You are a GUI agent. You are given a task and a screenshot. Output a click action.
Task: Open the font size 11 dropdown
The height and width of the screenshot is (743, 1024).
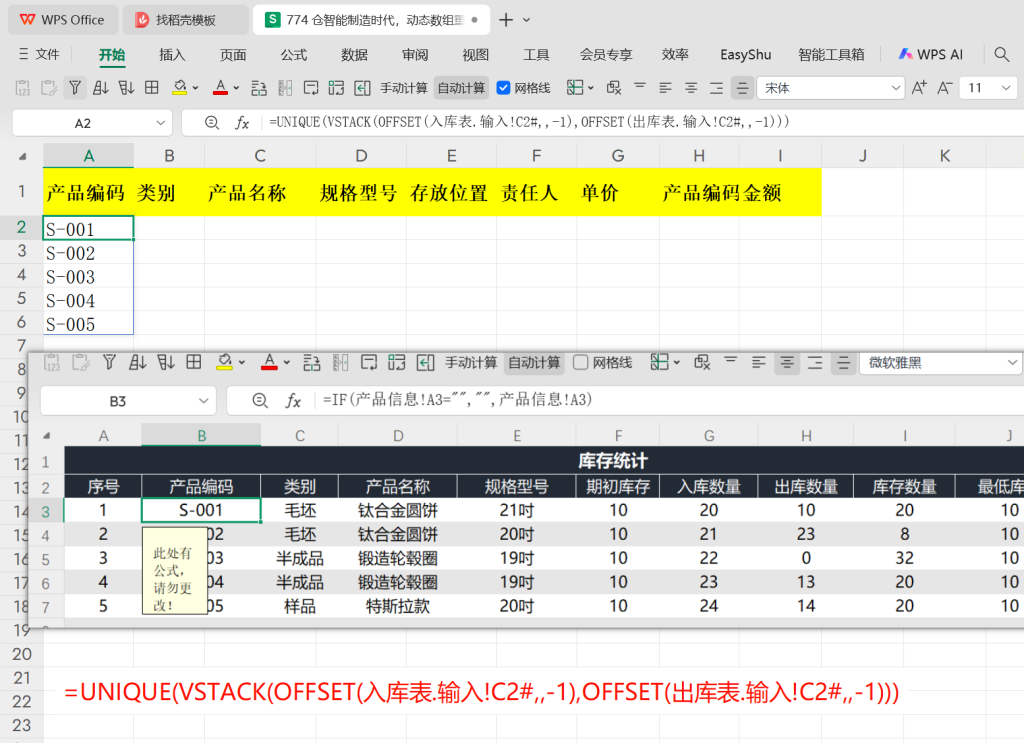1006,88
